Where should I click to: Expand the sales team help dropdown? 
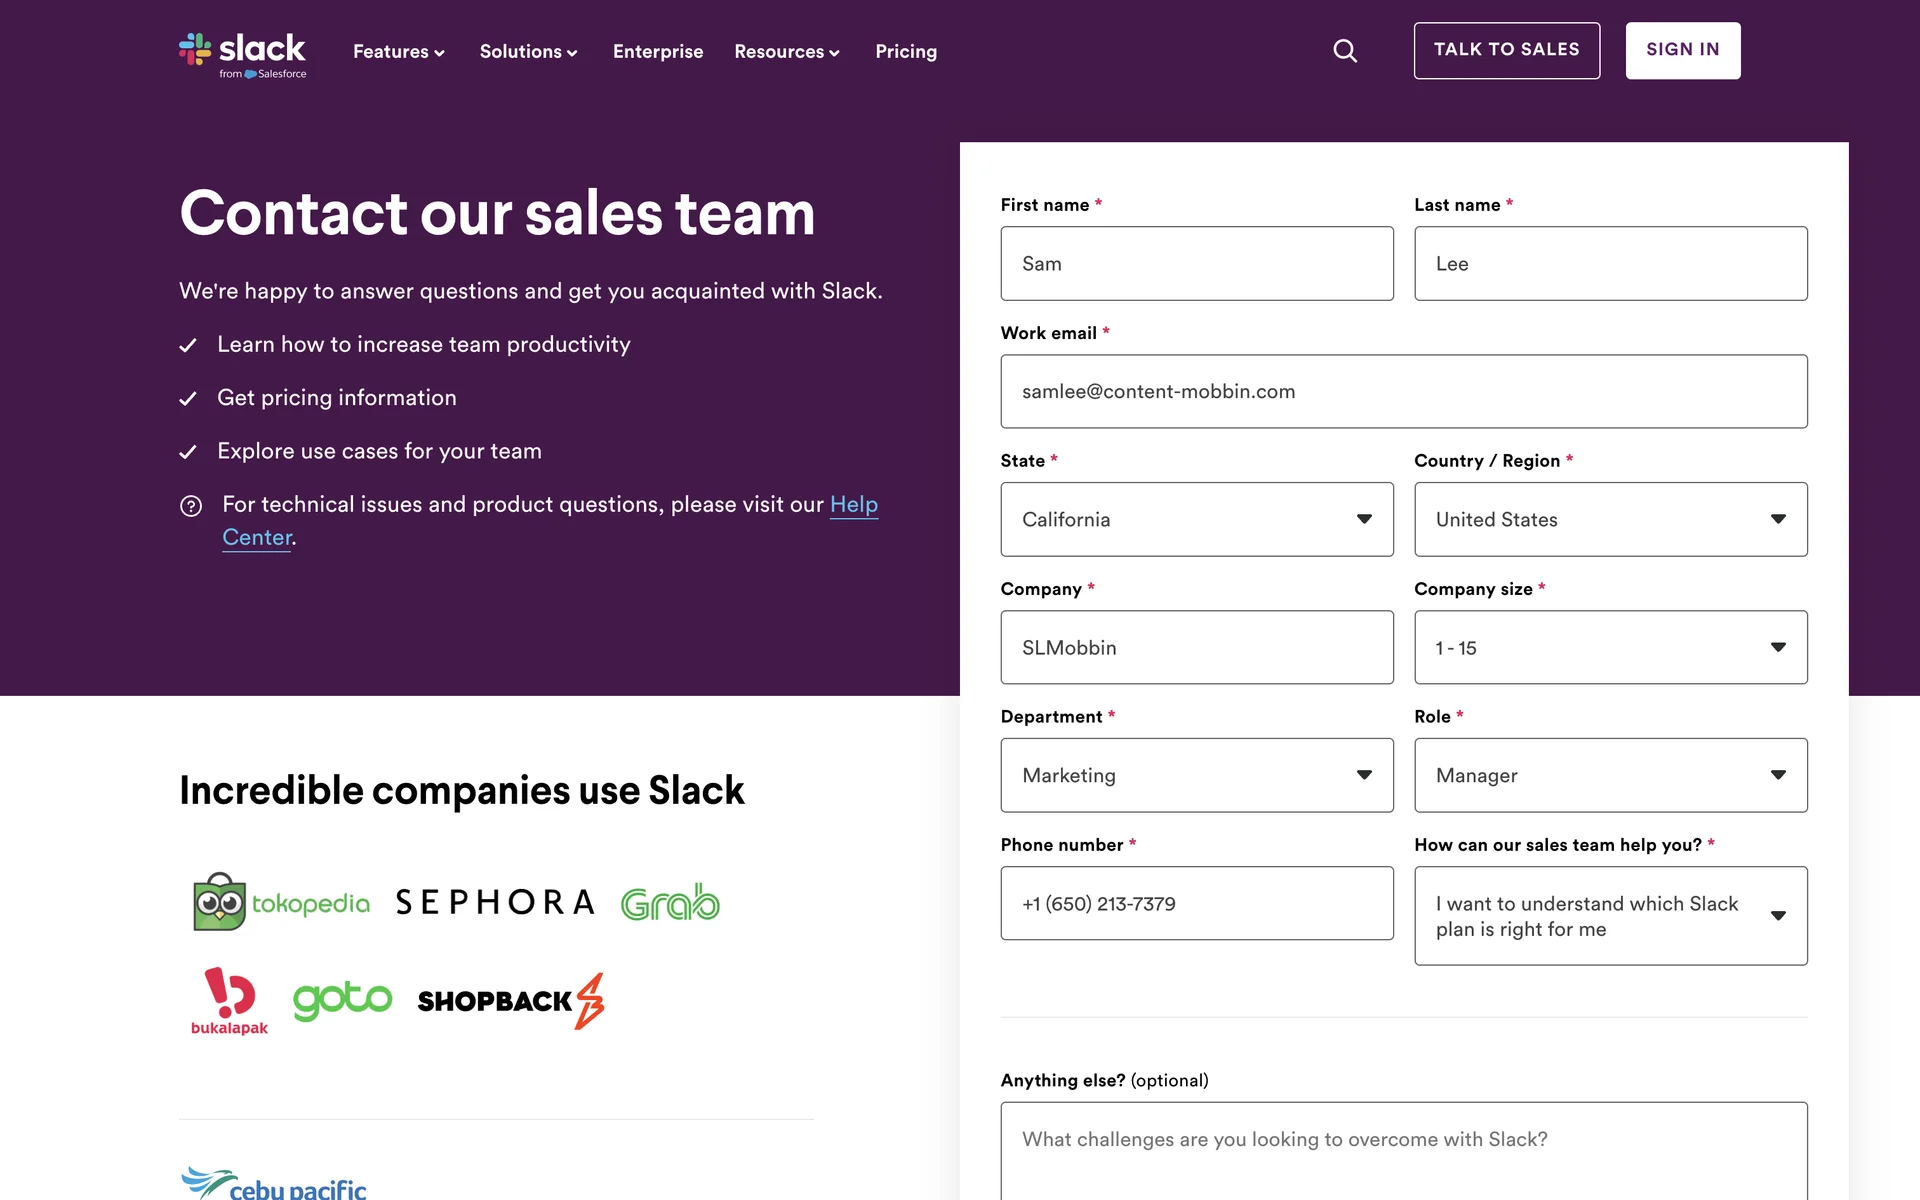1610,915
